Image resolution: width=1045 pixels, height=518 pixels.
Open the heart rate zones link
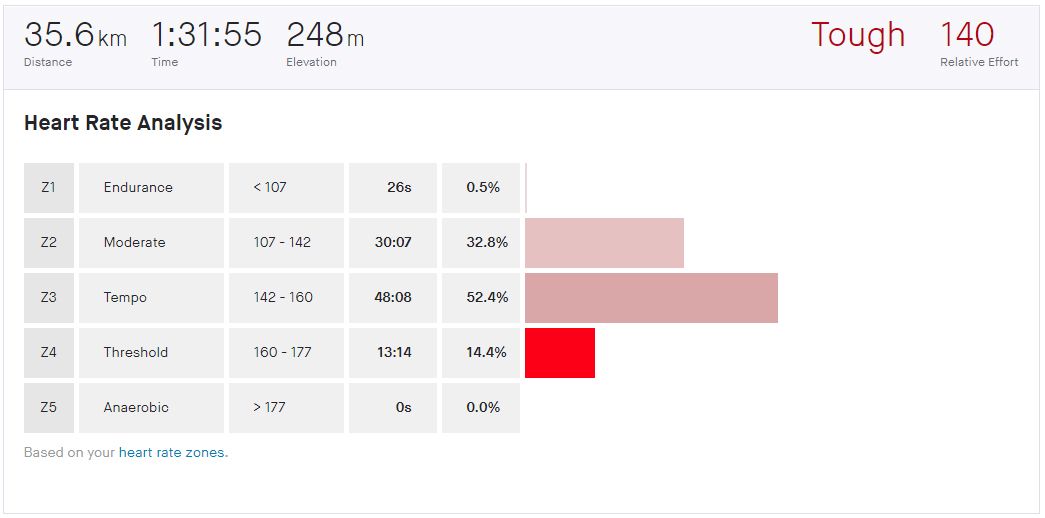[172, 453]
